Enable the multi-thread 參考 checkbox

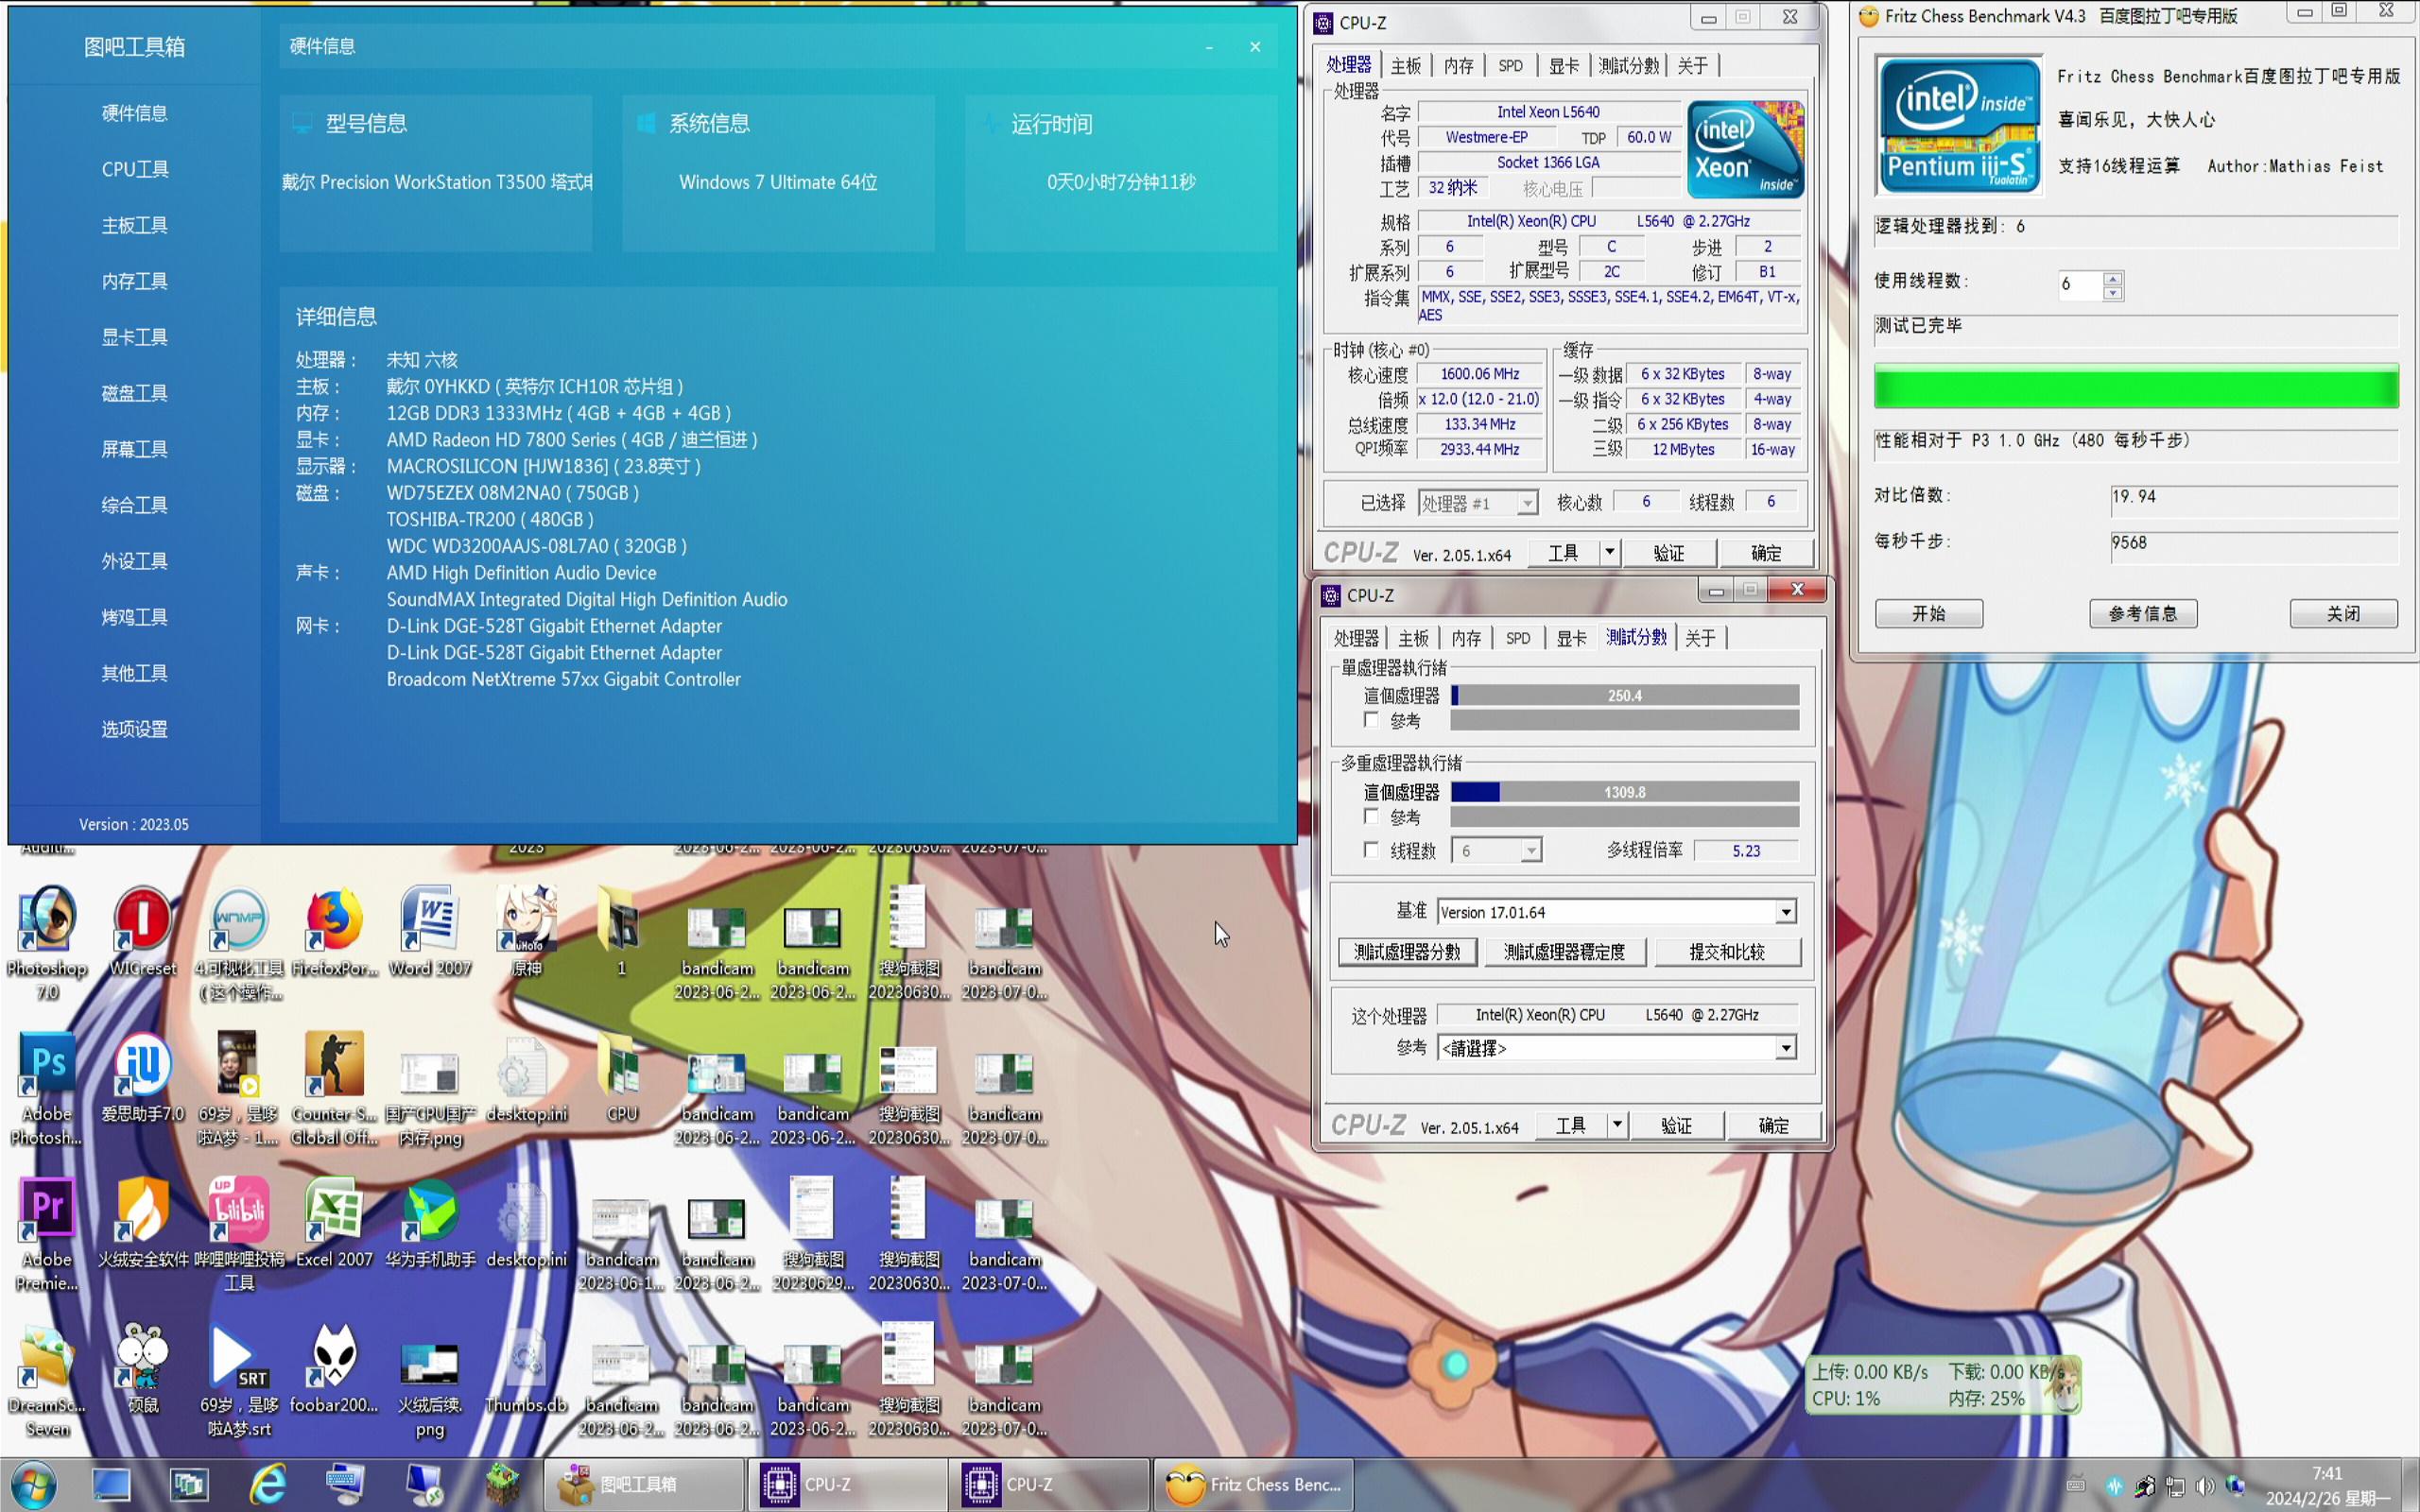[x=1371, y=817]
